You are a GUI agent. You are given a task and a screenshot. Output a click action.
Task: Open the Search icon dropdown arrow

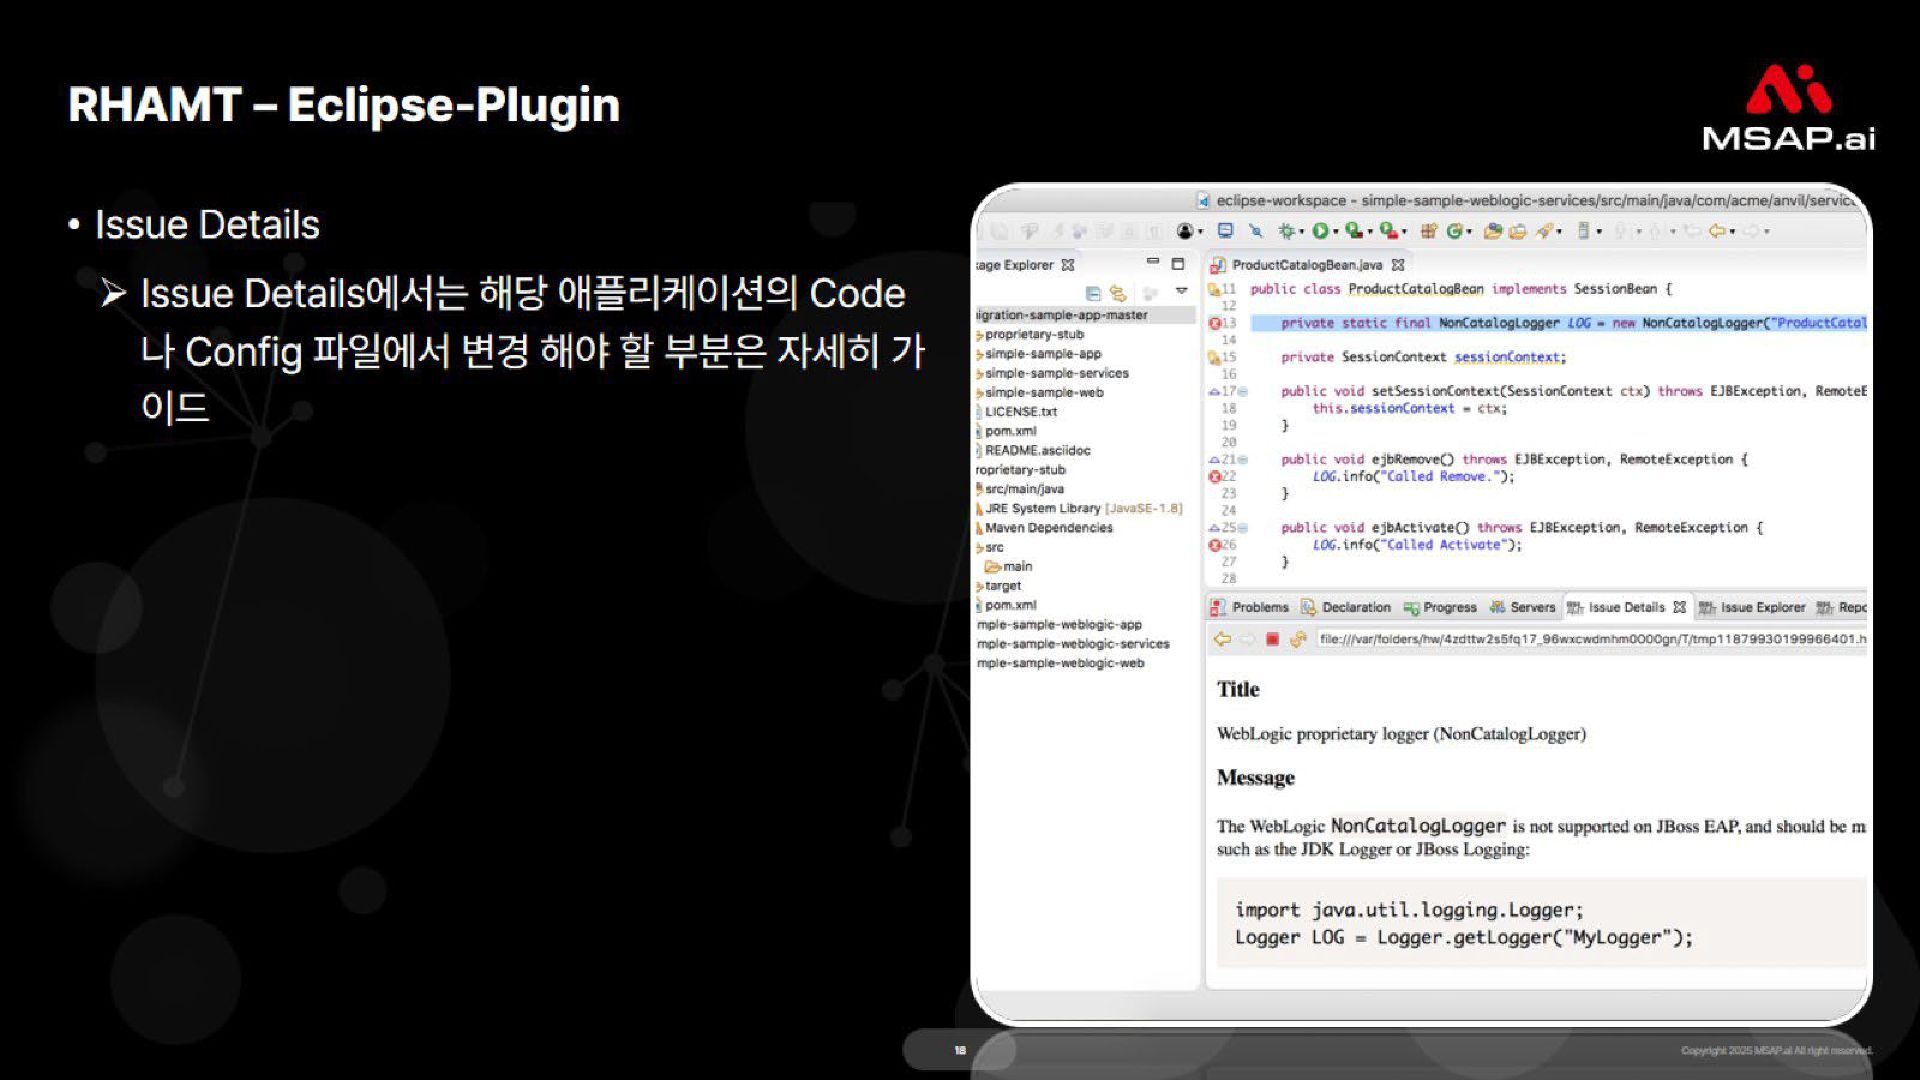pyautogui.click(x=1559, y=232)
